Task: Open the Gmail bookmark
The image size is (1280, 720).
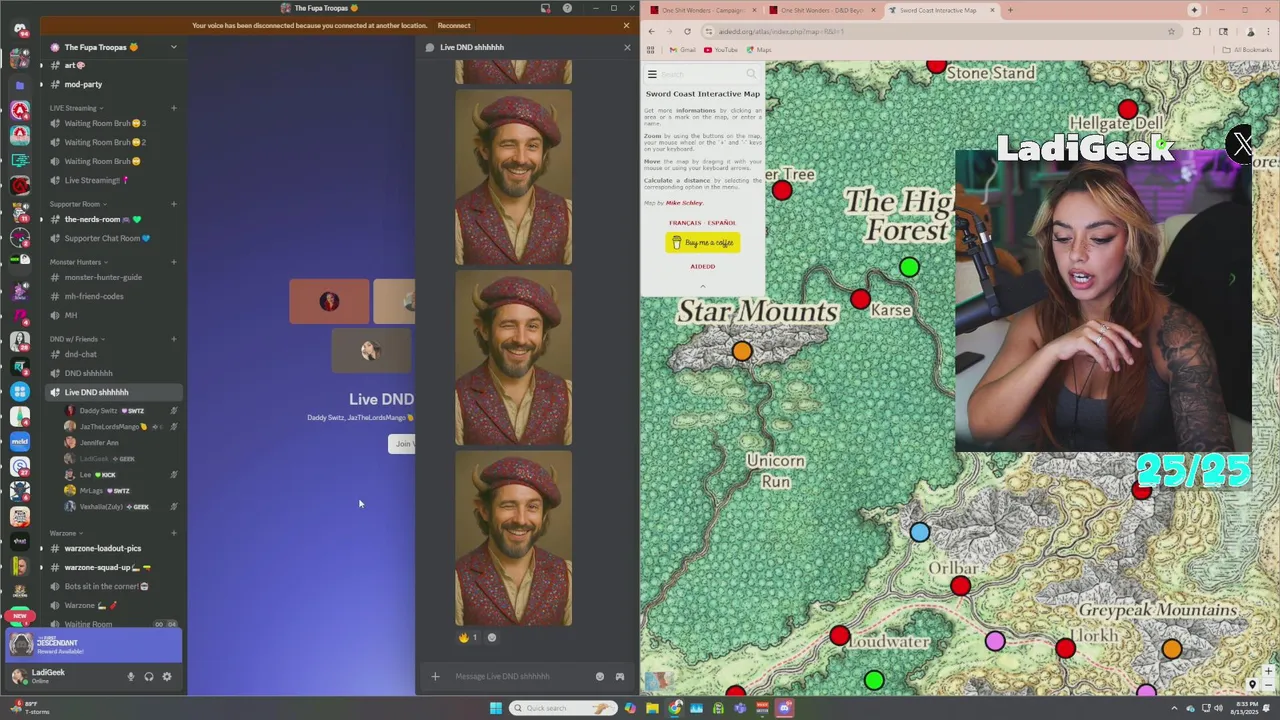Action: pyautogui.click(x=683, y=50)
